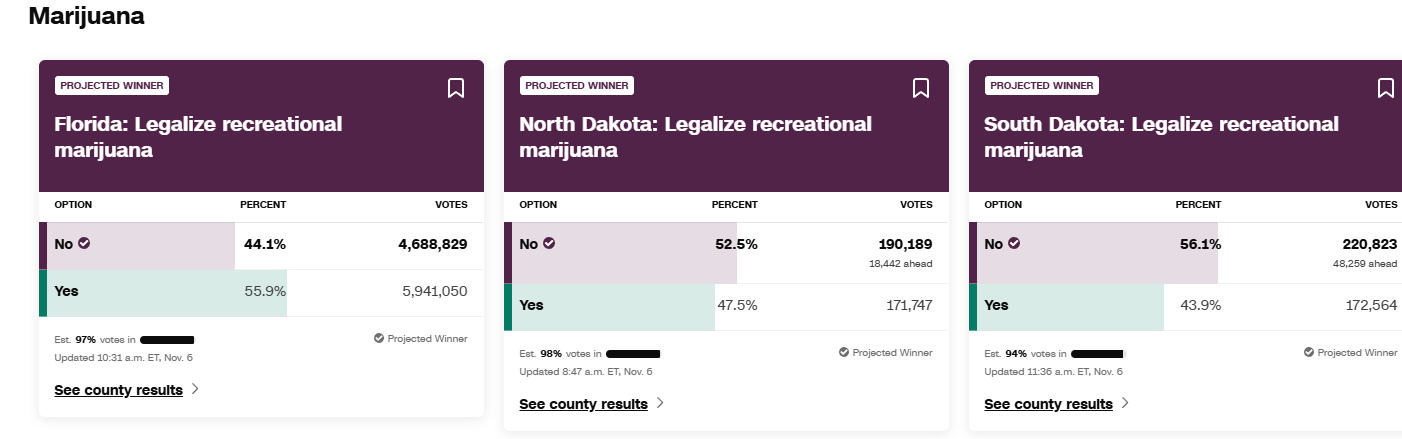This screenshot has width=1402, height=439.
Task: Click the checkmark beside Florida's No option
Action: [x=84, y=243]
